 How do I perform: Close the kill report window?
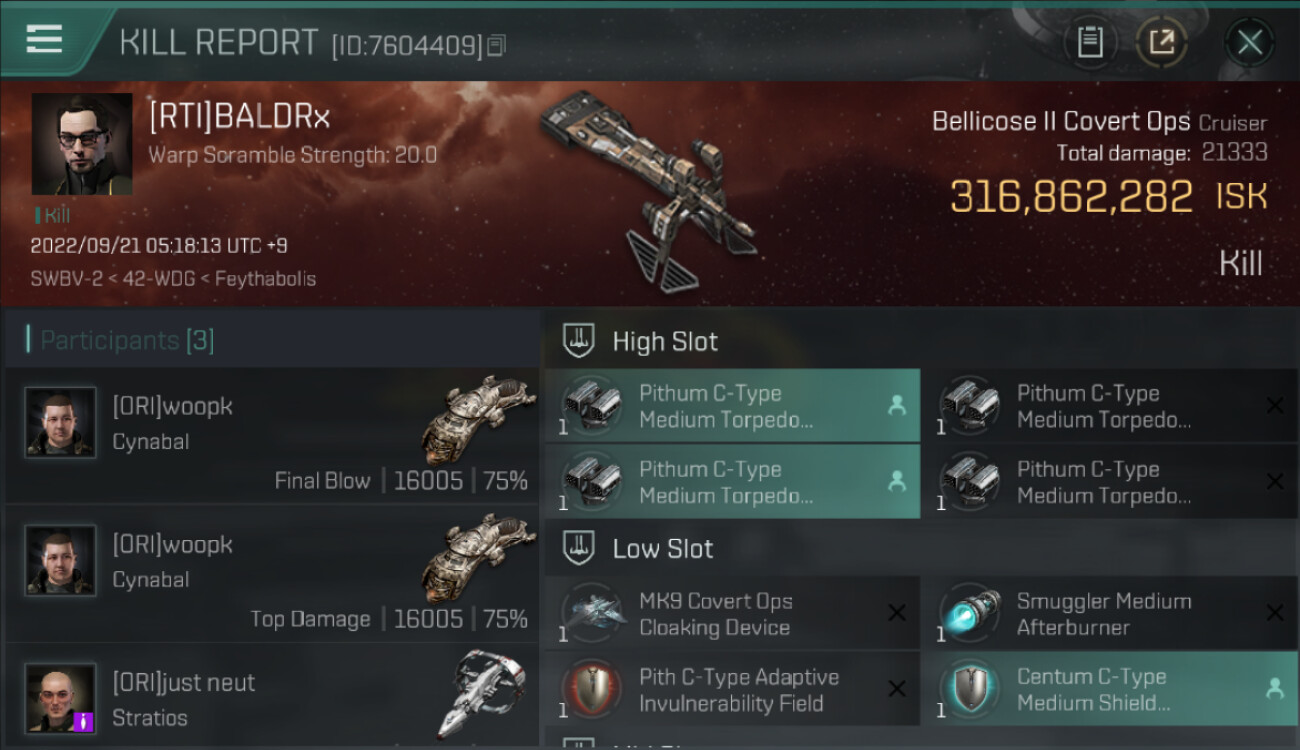pos(1249,43)
